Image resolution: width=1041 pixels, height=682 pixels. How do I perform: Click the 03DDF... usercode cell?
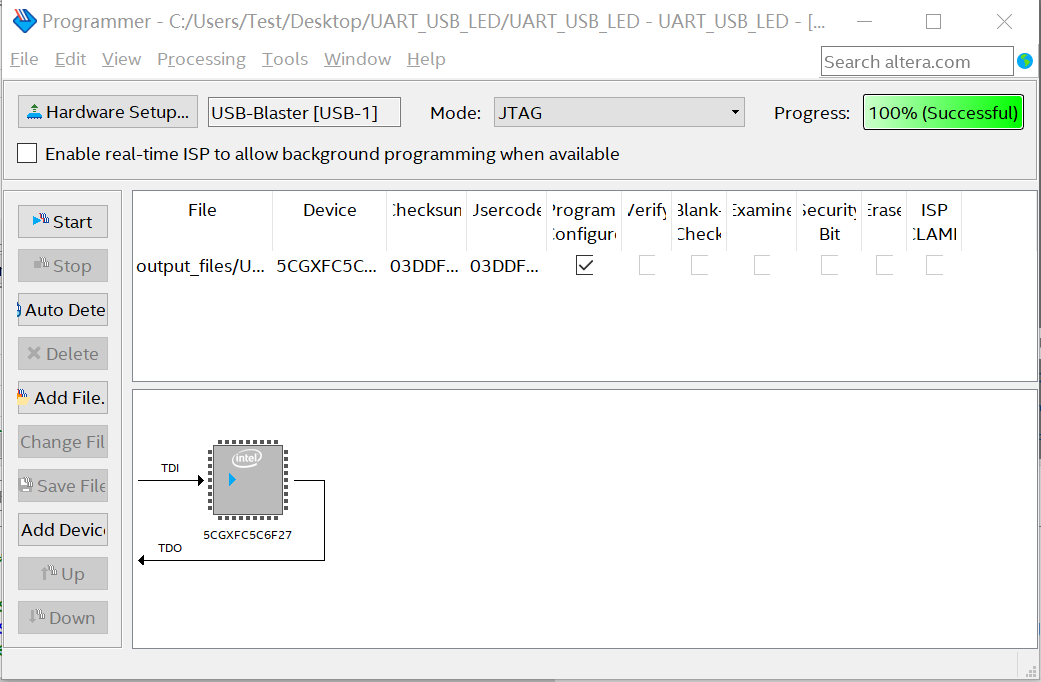(x=505, y=266)
